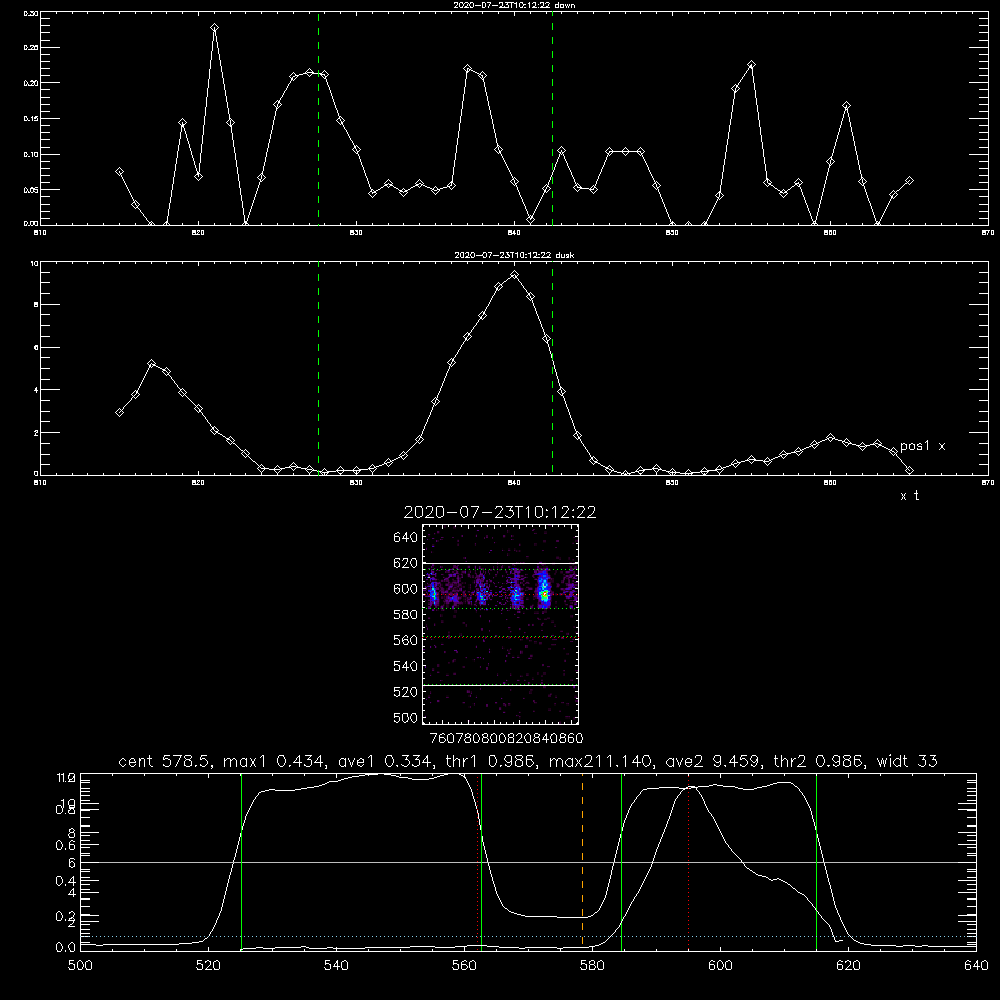
Task: Click the blue dotted threshold line in bottom plot
Action: (x=528, y=936)
